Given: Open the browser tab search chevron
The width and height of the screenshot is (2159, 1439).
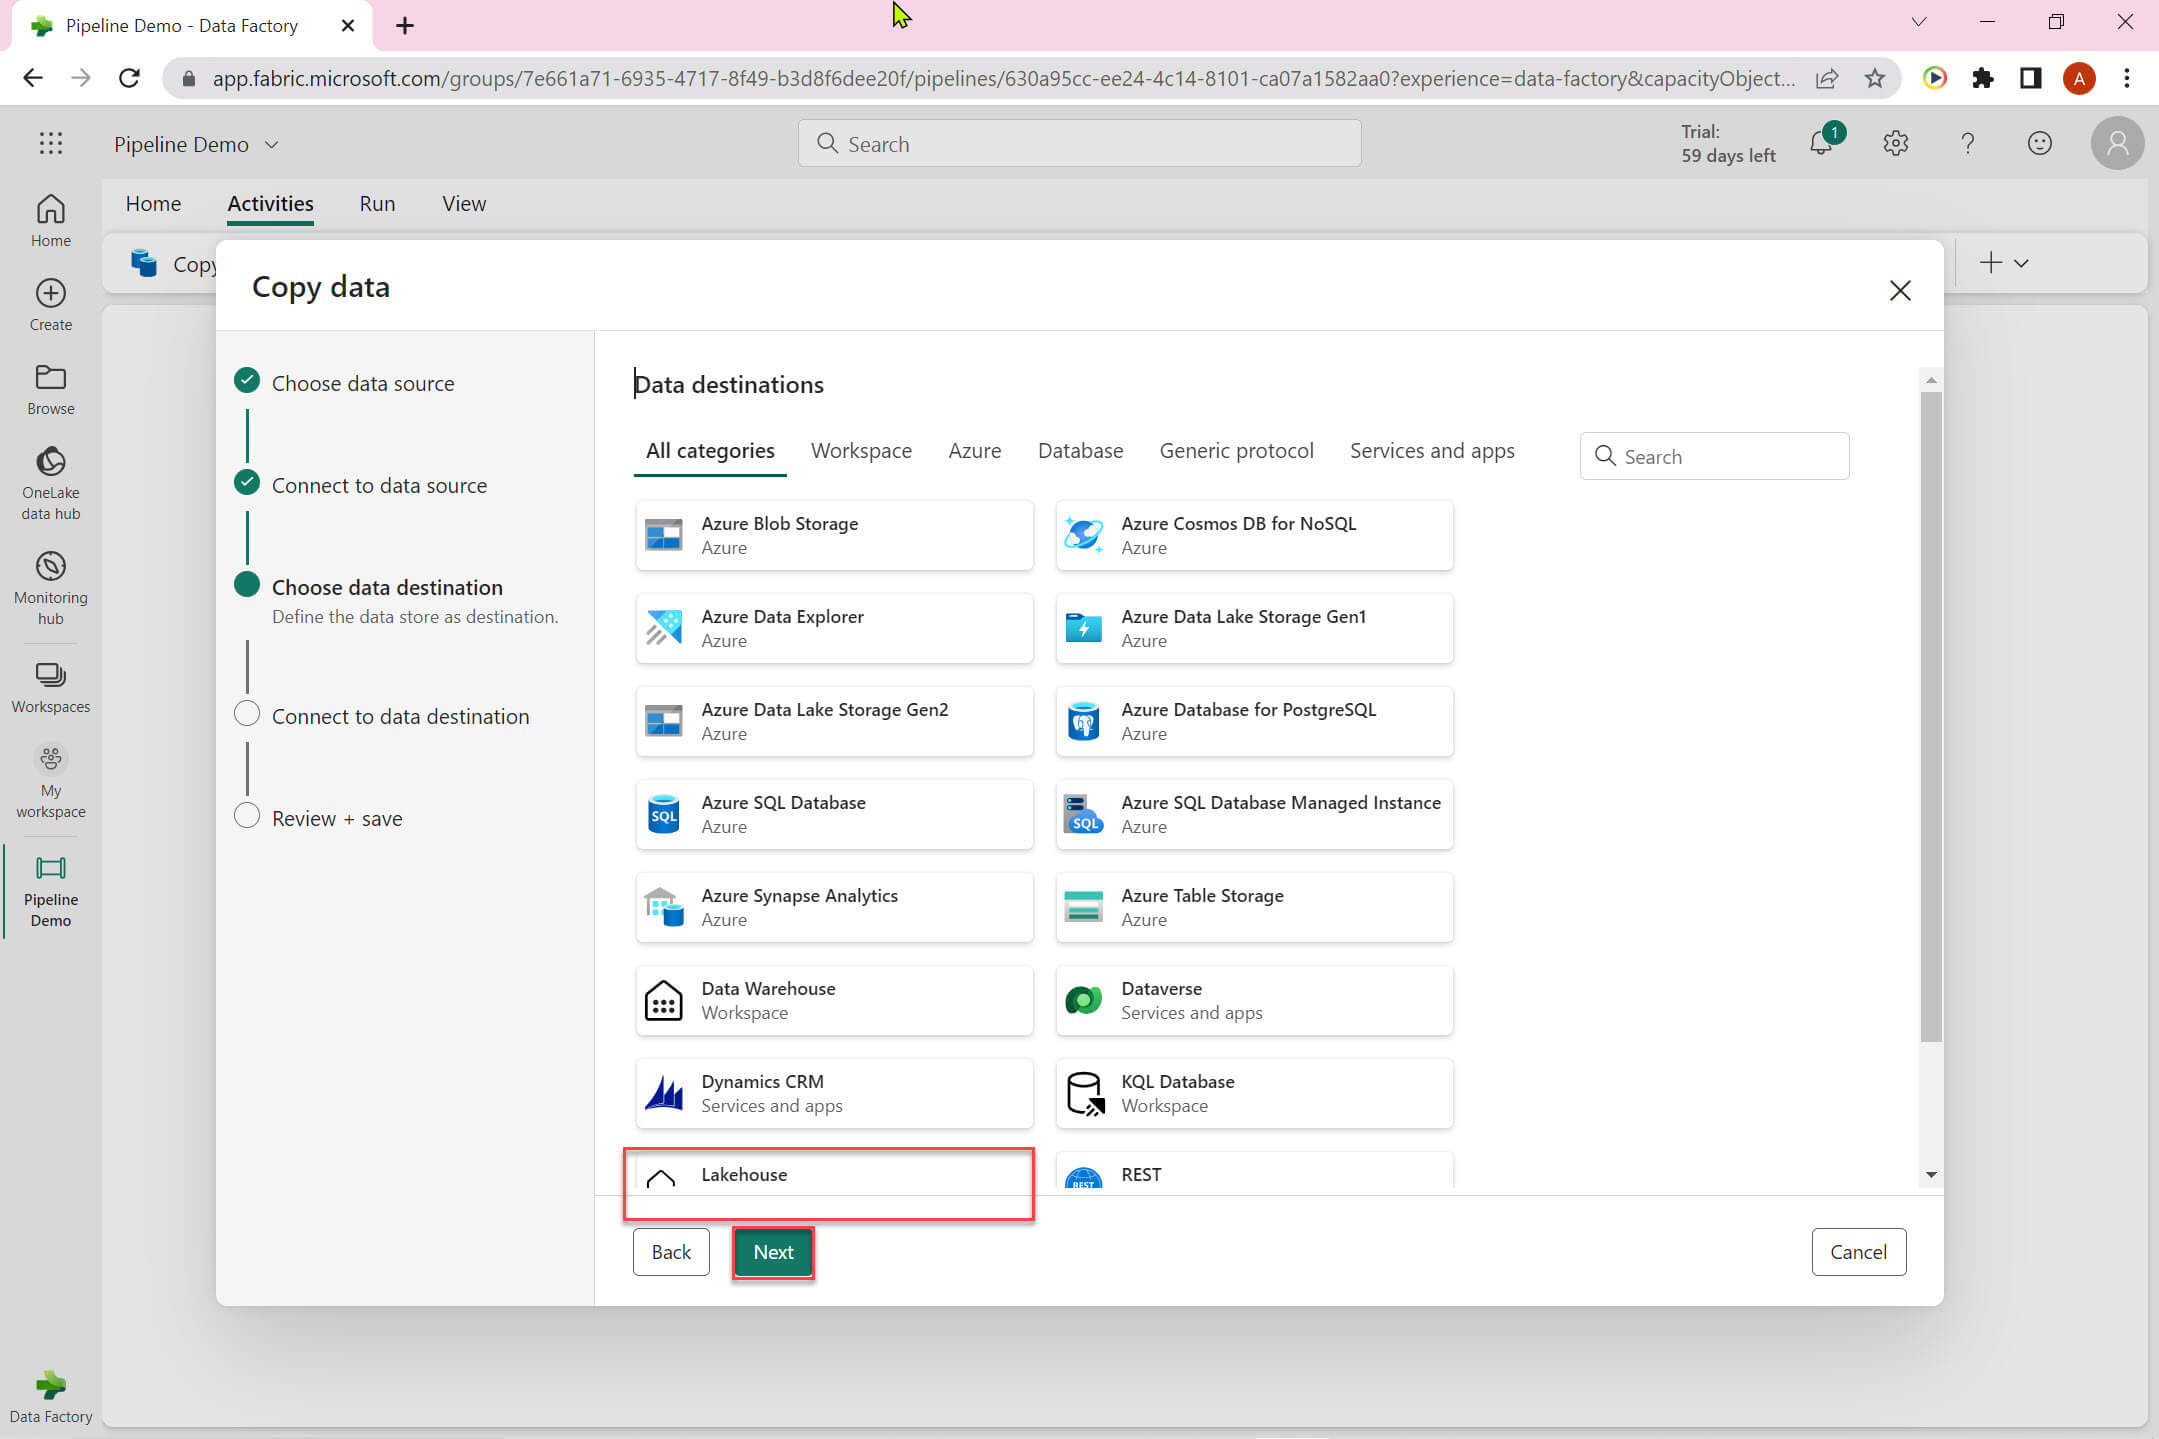Looking at the screenshot, I should [x=1918, y=23].
